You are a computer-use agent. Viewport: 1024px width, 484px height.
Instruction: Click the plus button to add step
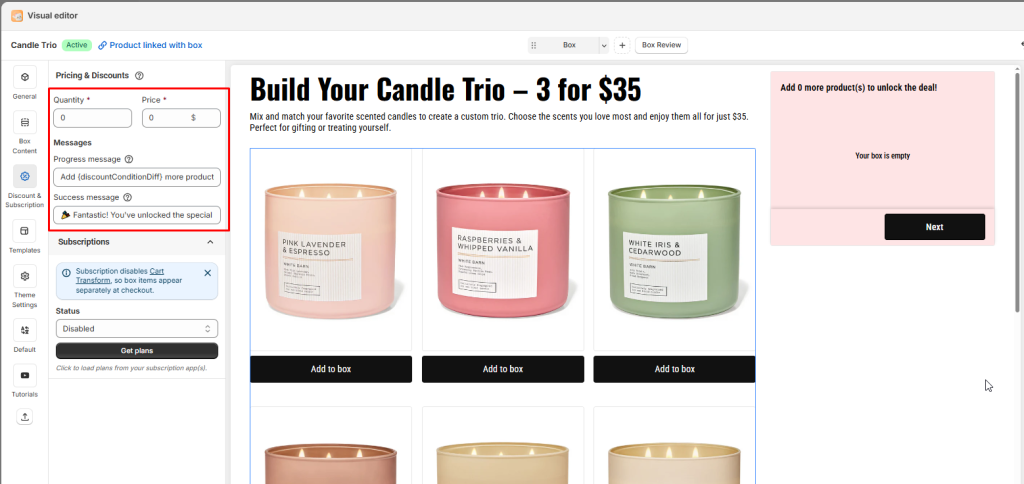pos(622,45)
